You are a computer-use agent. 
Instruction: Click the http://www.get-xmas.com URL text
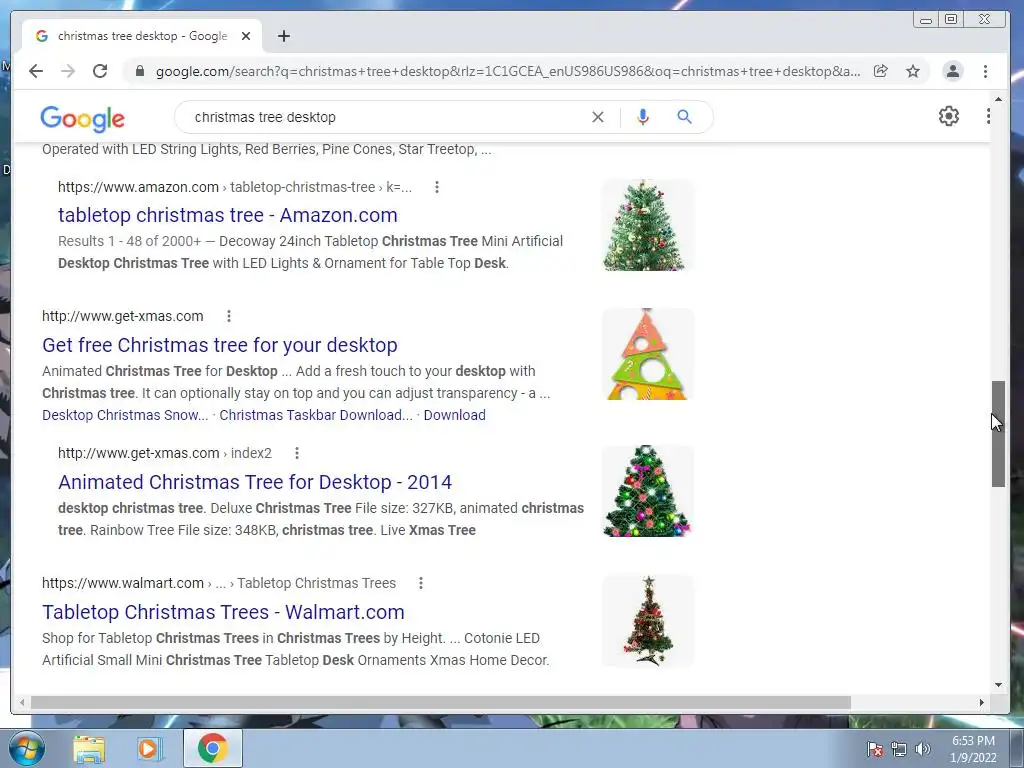coord(123,316)
